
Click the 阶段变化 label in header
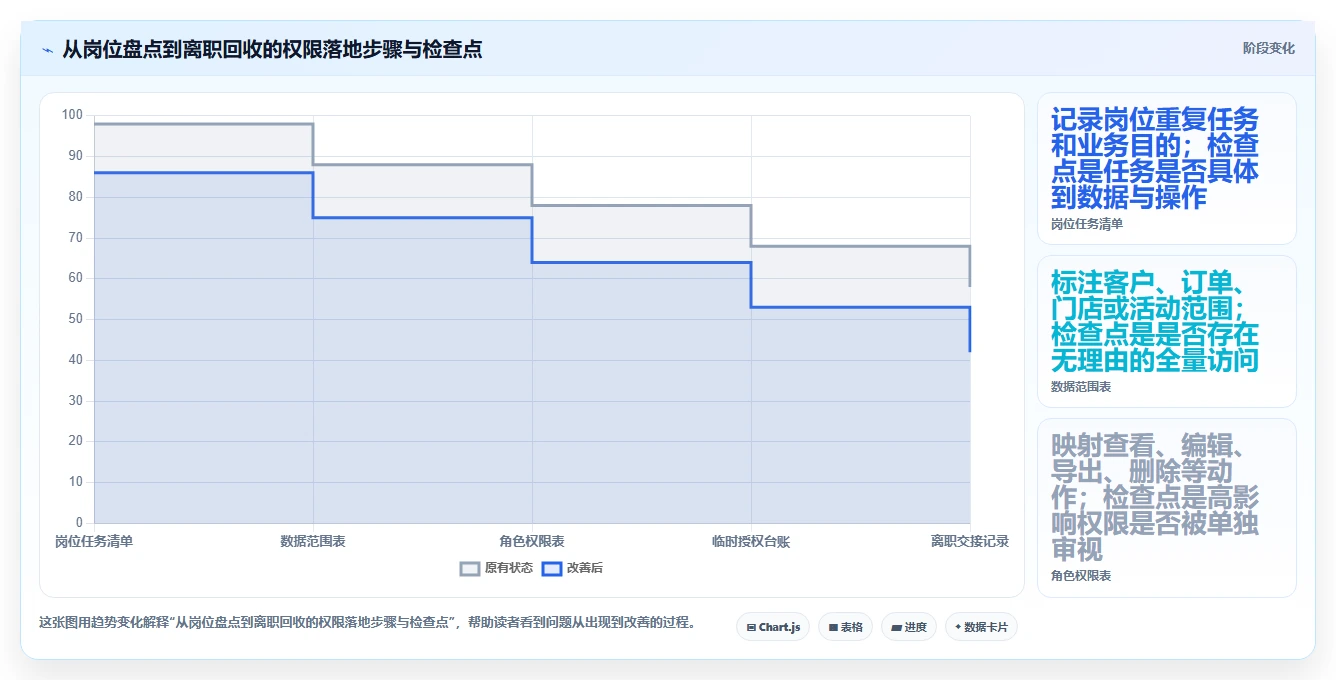(x=1268, y=48)
